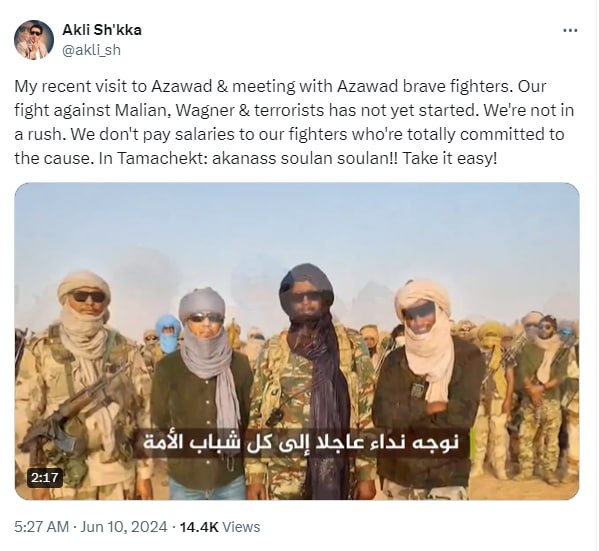Click the man in cream turban with crossed arms
599x551 pixels.
(428, 390)
